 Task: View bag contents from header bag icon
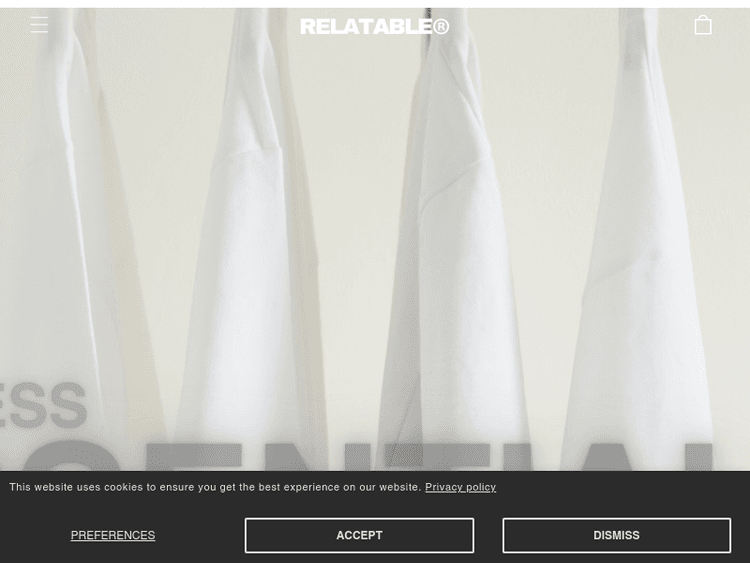click(x=703, y=25)
